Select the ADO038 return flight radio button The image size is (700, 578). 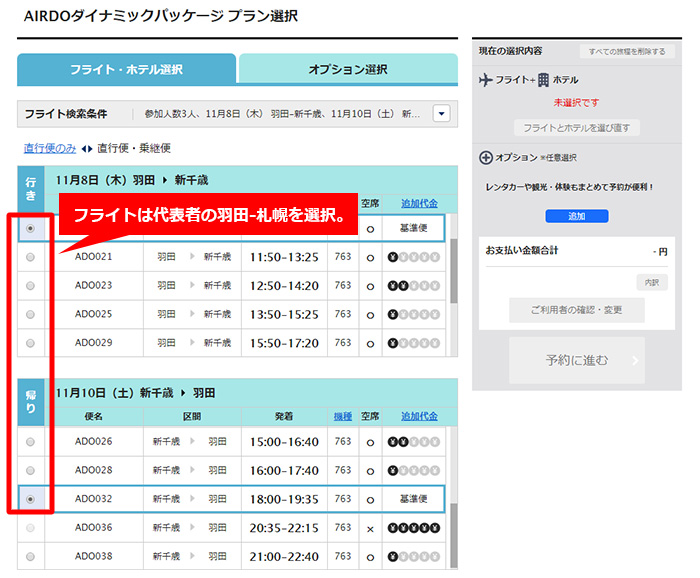(30, 557)
